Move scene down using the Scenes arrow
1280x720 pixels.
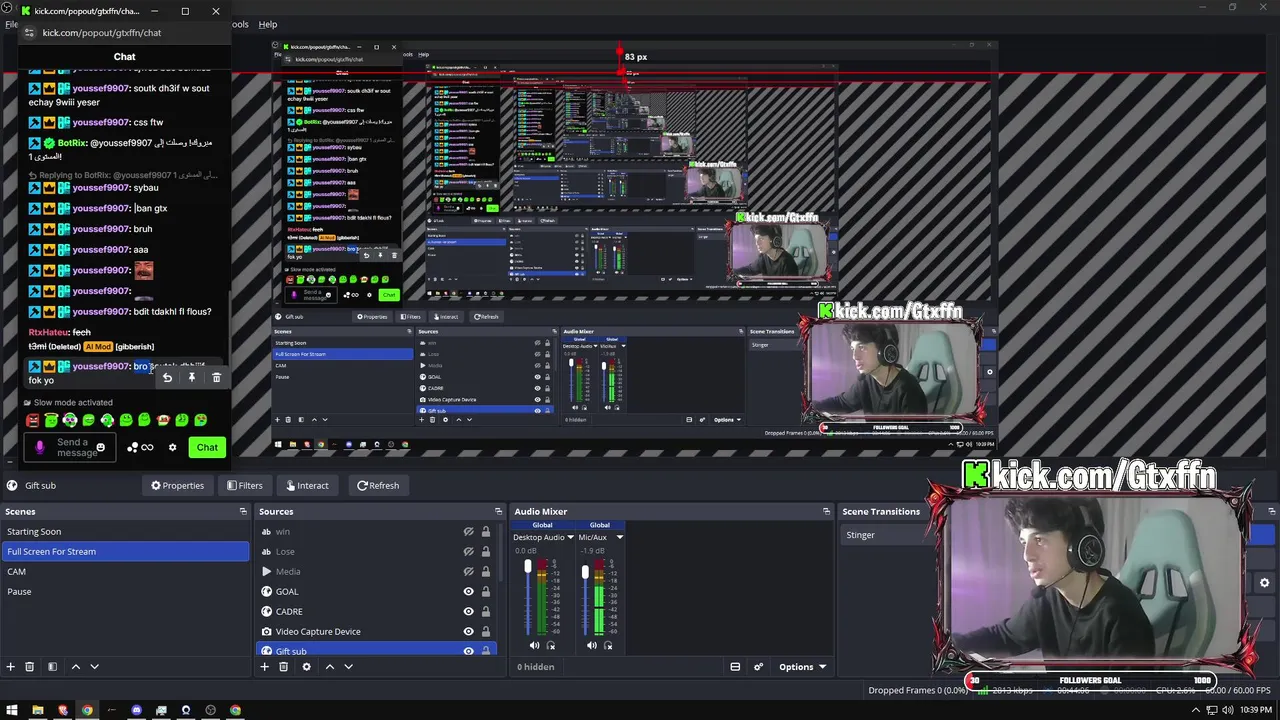coord(94,667)
